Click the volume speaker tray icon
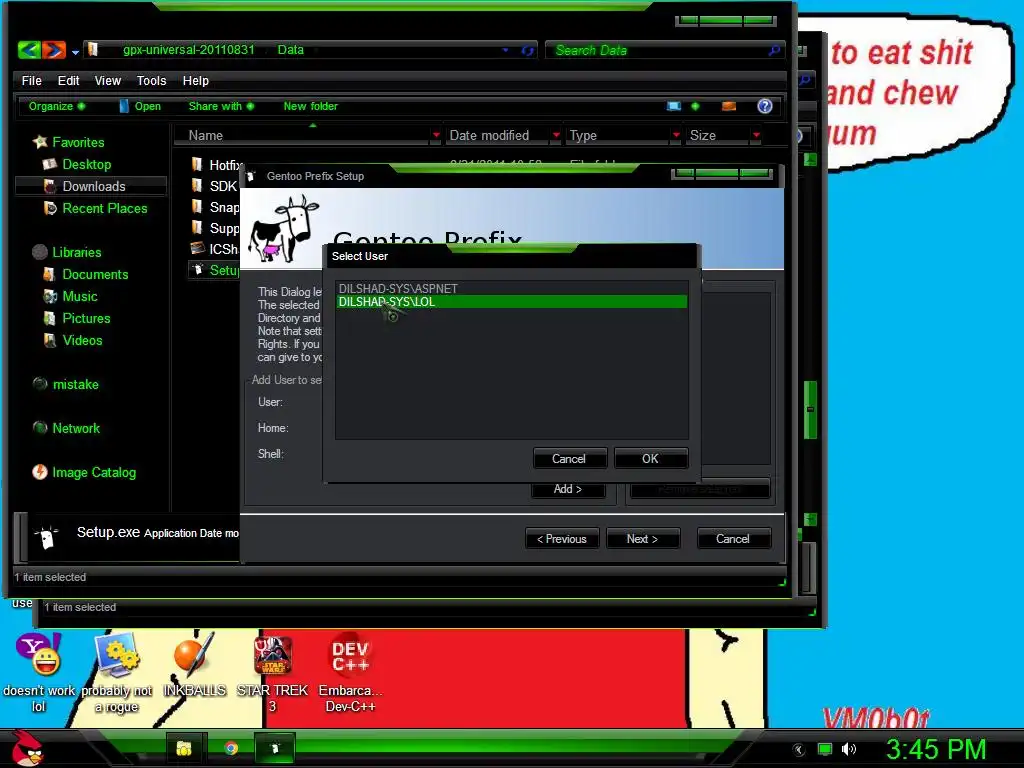This screenshot has width=1024, height=768. pyautogui.click(x=848, y=749)
